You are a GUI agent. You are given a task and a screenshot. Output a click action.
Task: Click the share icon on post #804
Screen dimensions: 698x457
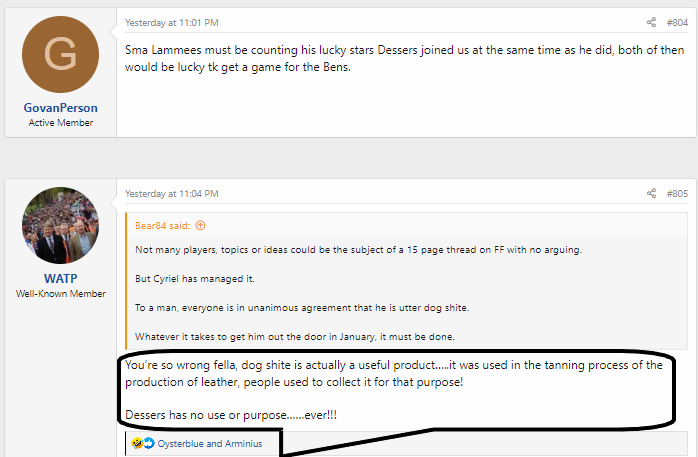(651, 22)
